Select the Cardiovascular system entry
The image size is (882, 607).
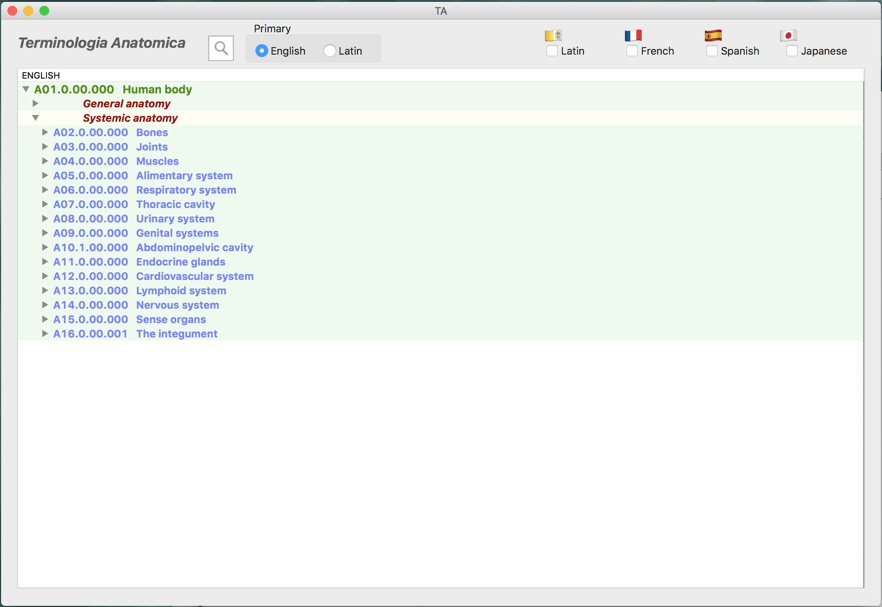pyautogui.click(x=194, y=277)
